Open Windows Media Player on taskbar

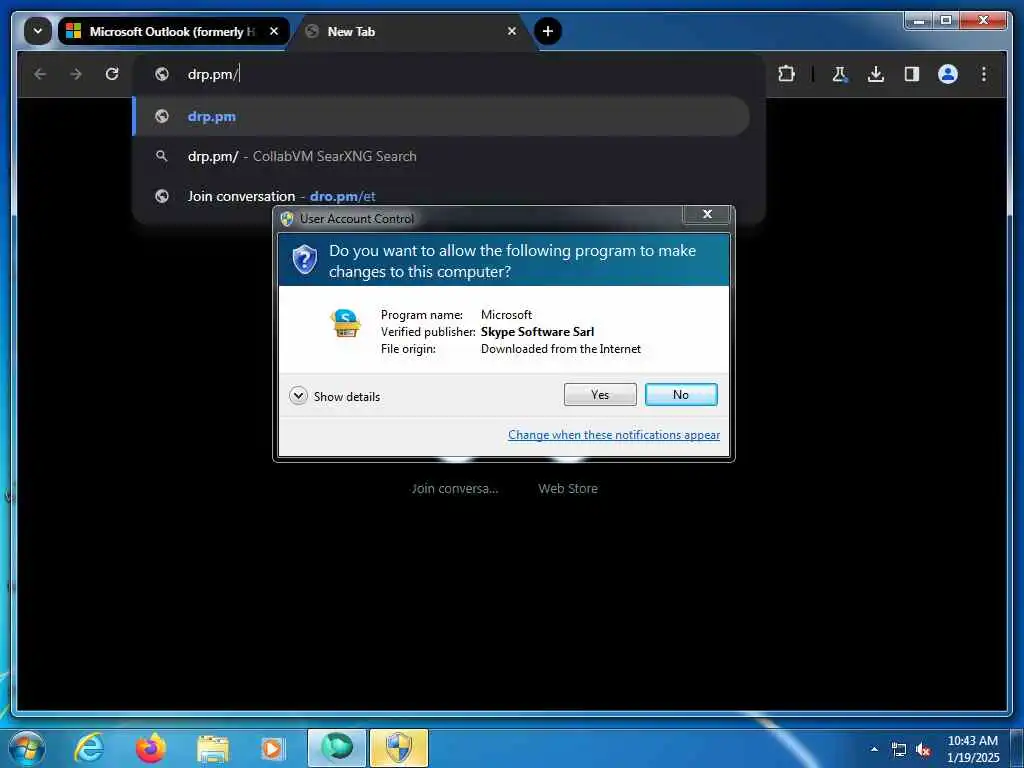point(272,749)
